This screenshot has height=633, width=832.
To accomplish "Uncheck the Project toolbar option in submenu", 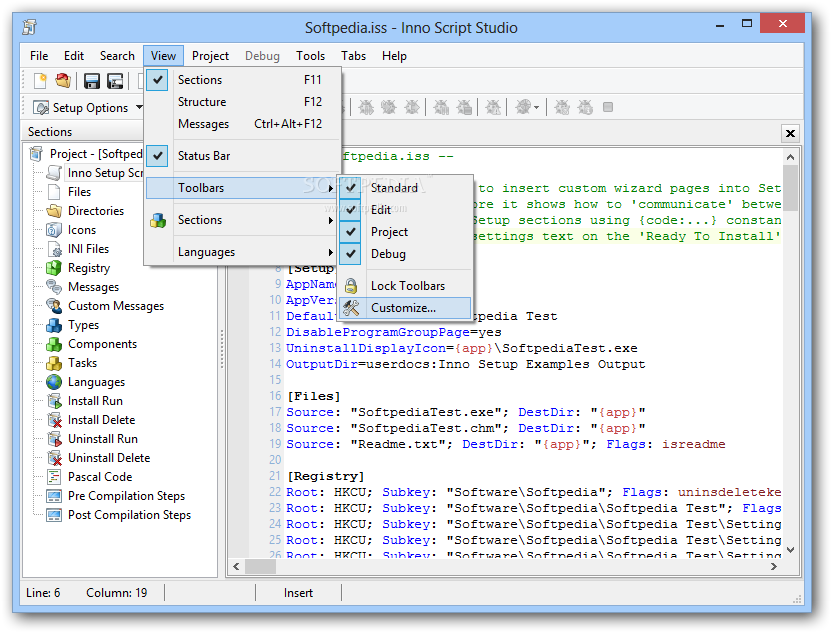I will (x=405, y=232).
